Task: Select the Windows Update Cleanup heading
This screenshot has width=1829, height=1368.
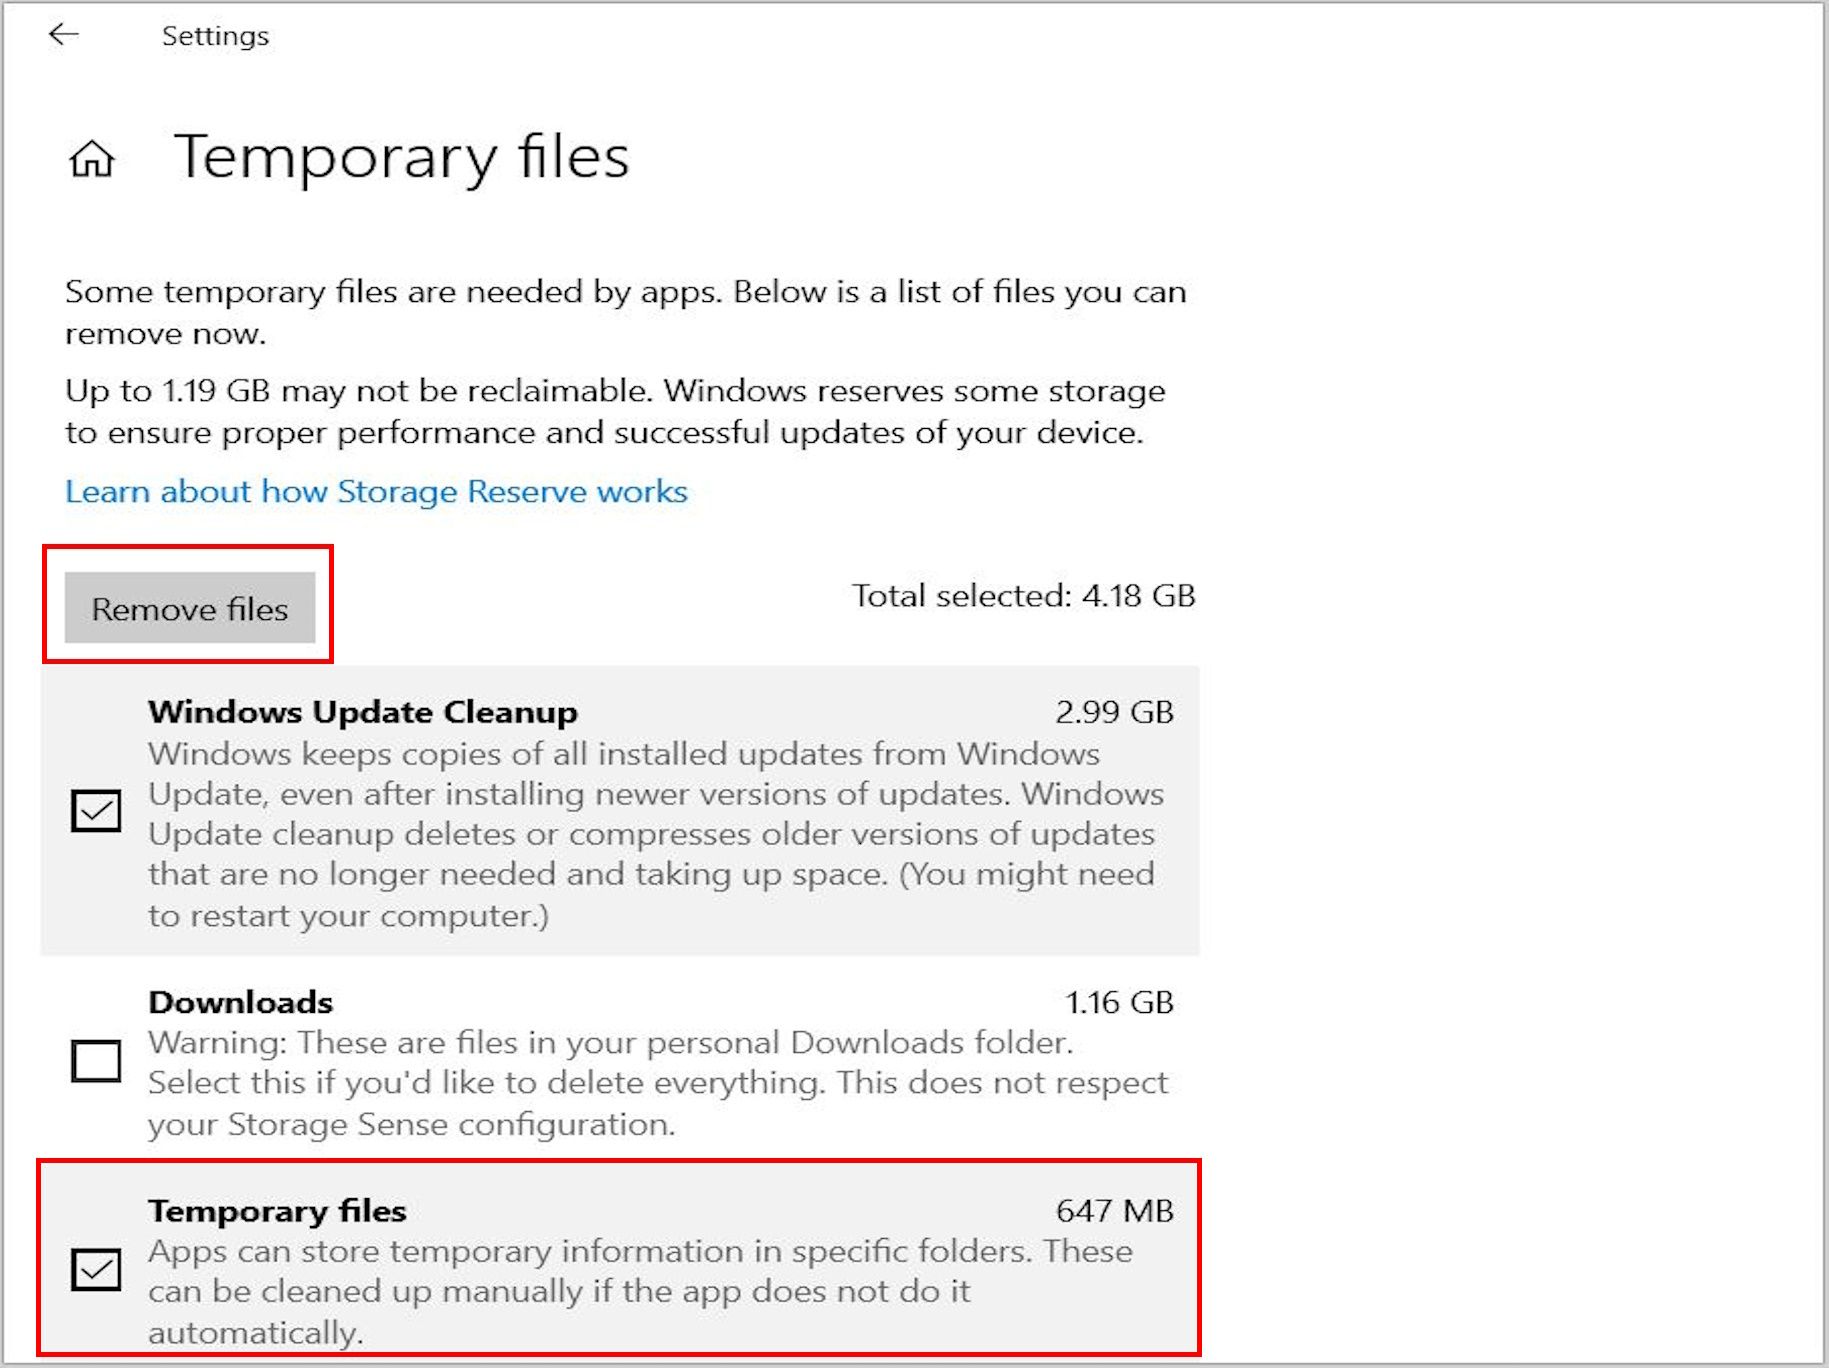Action: click(363, 712)
